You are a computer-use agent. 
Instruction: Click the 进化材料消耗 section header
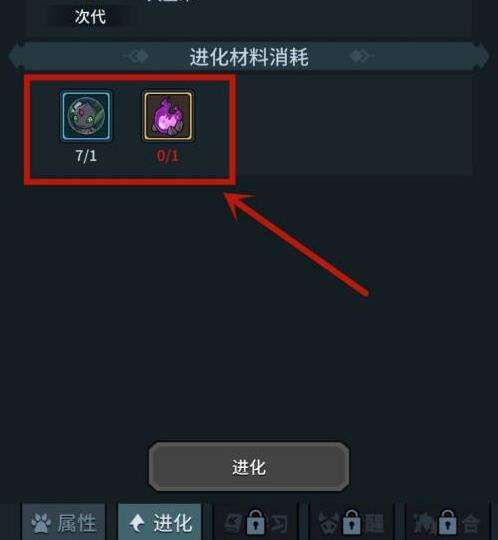point(249,56)
